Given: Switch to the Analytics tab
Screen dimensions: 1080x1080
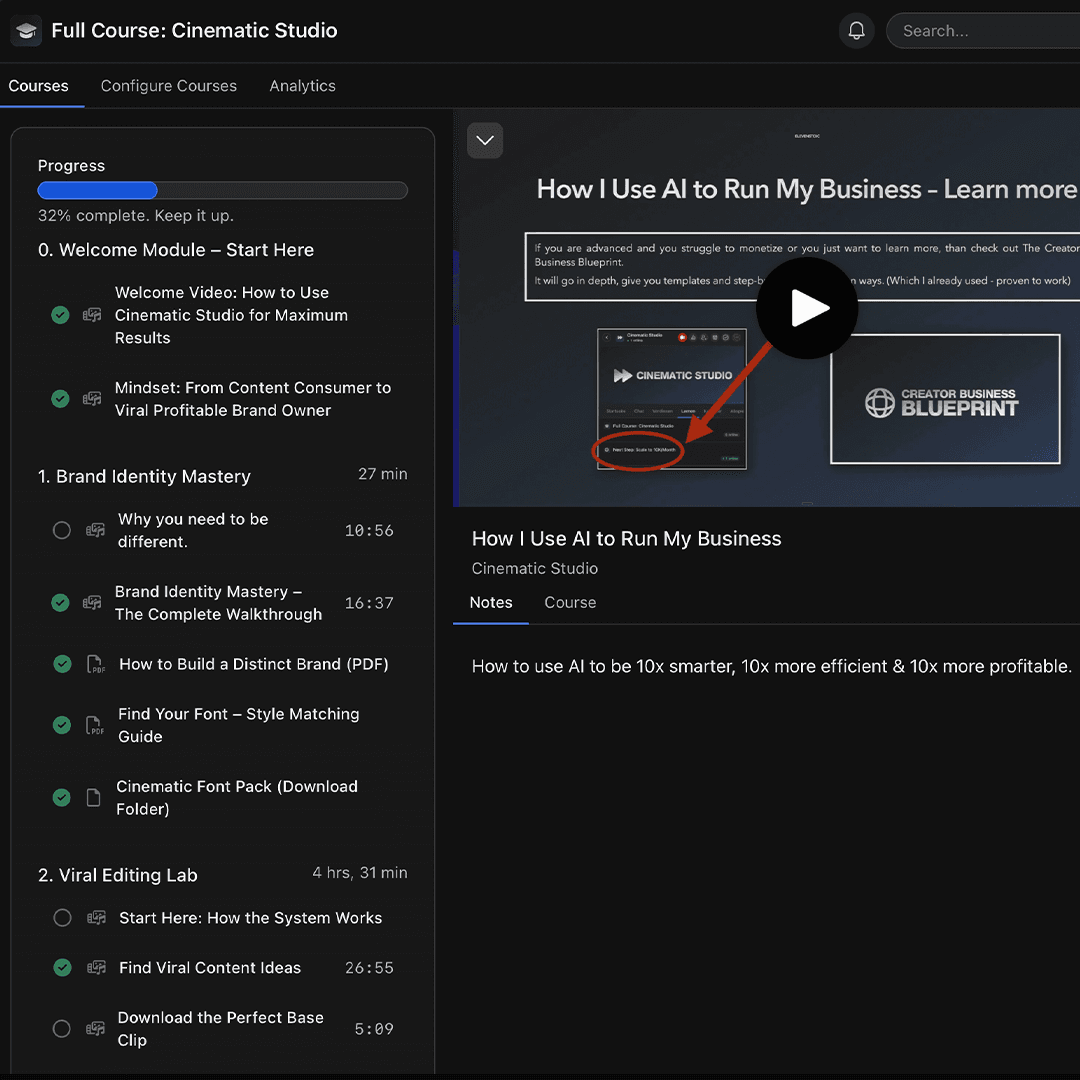Looking at the screenshot, I should 302,86.
